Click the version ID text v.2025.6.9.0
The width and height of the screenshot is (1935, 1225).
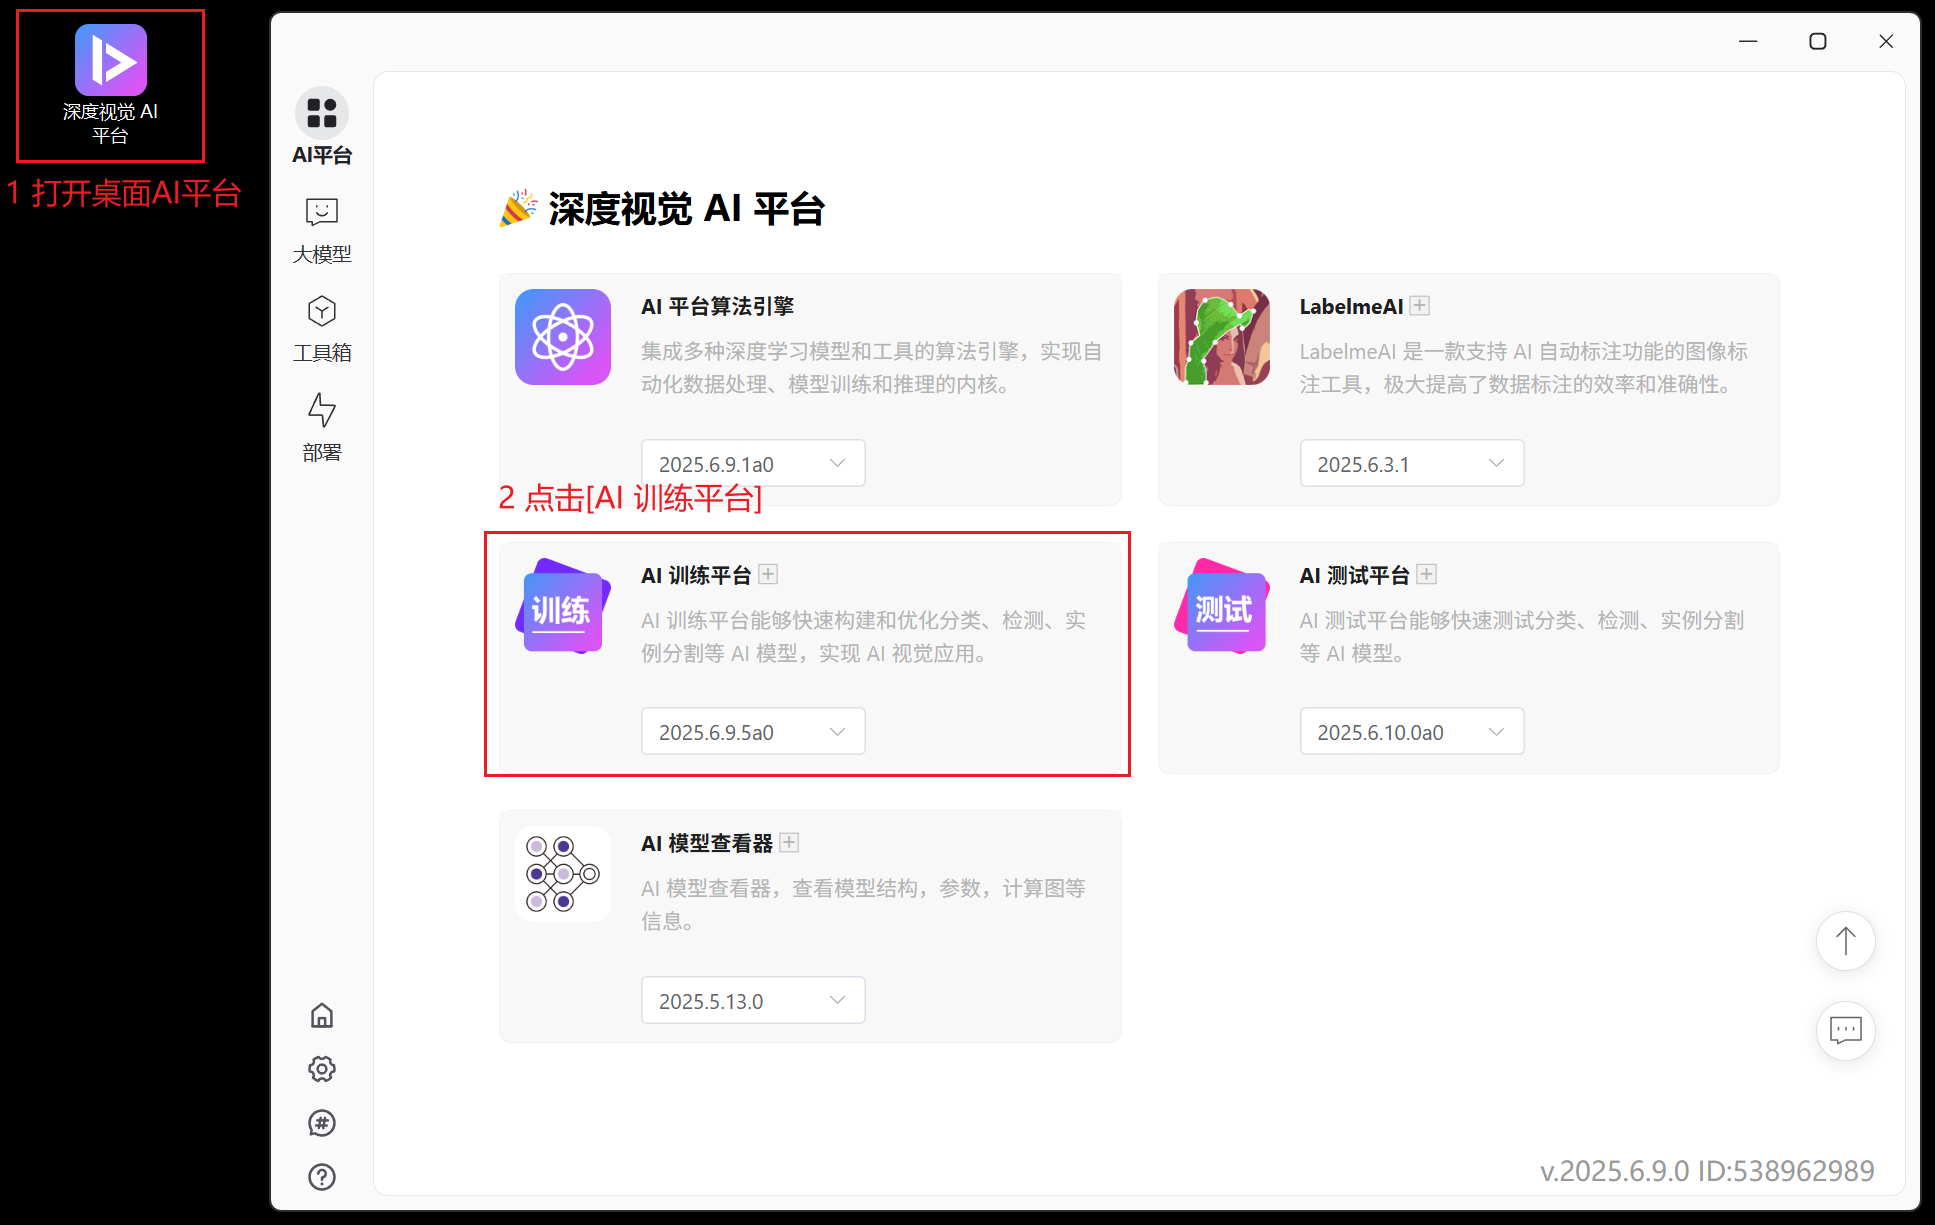1706,1171
